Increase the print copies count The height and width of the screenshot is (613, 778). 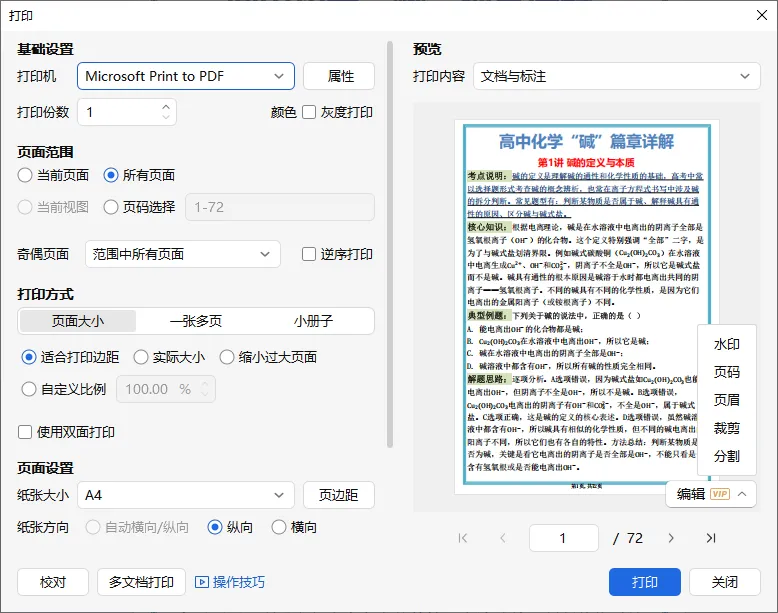[x=166, y=107]
